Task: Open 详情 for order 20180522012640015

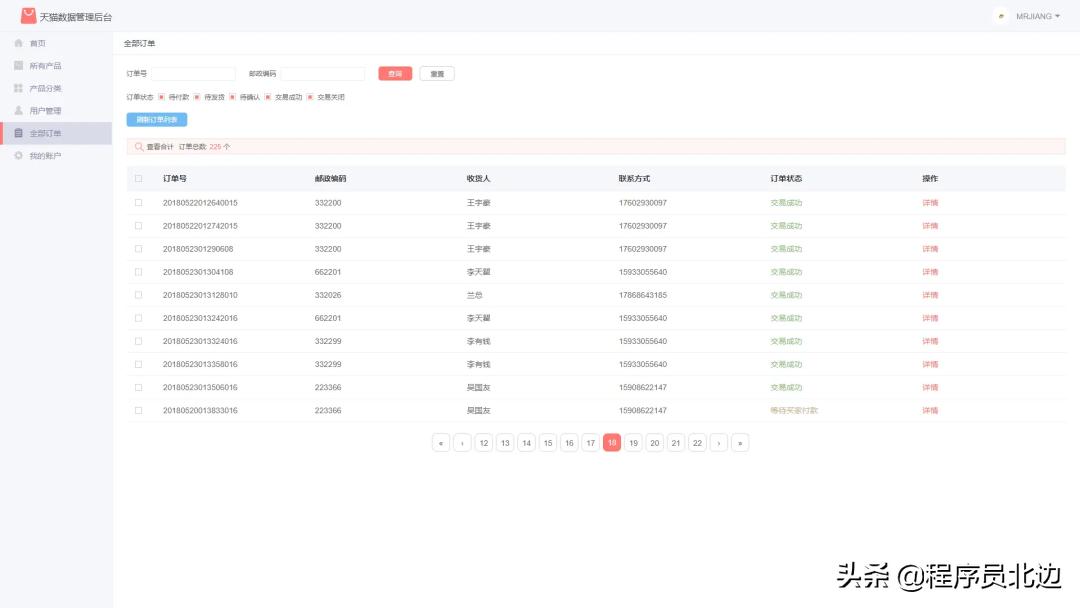Action: [x=928, y=202]
